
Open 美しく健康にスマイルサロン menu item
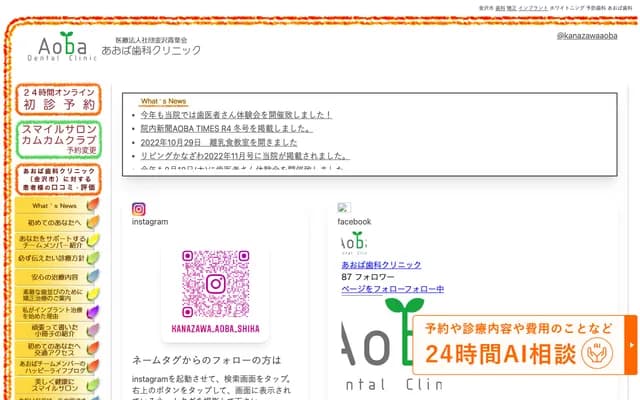(x=54, y=385)
